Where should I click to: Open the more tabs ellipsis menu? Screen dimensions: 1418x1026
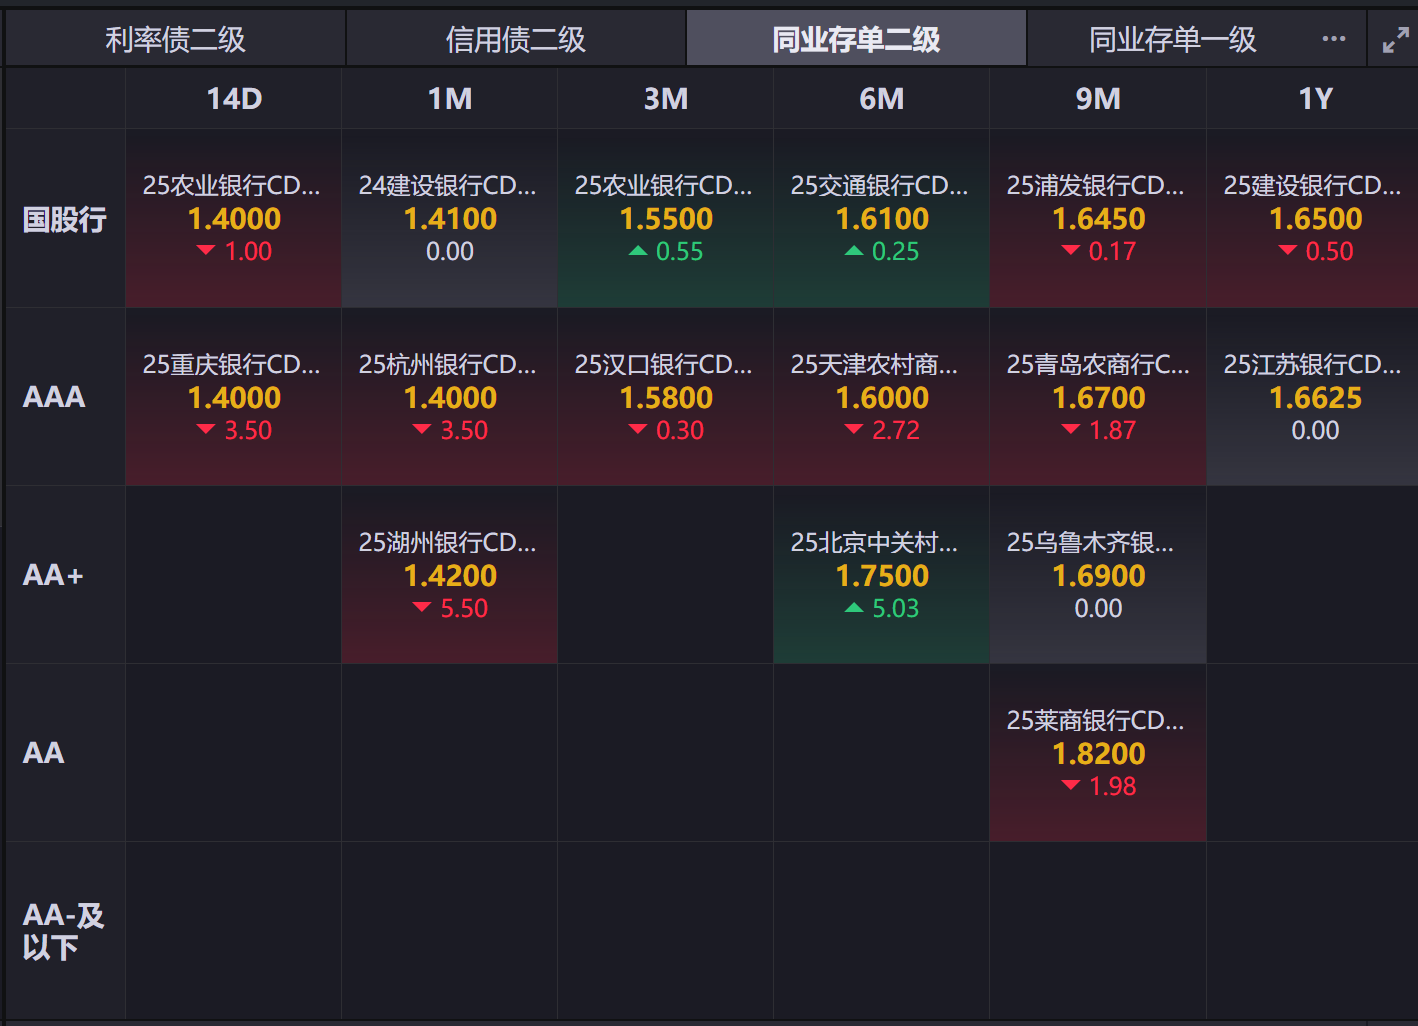point(1333,39)
